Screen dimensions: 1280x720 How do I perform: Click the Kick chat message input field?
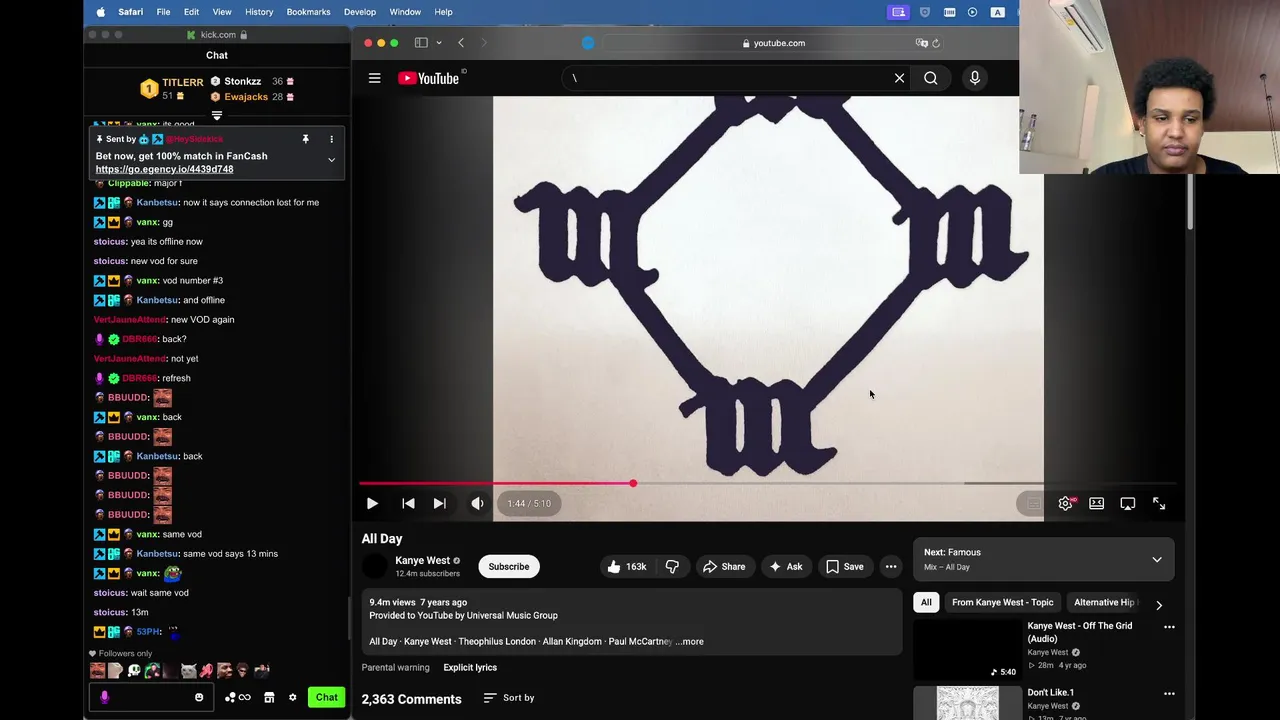tap(149, 697)
